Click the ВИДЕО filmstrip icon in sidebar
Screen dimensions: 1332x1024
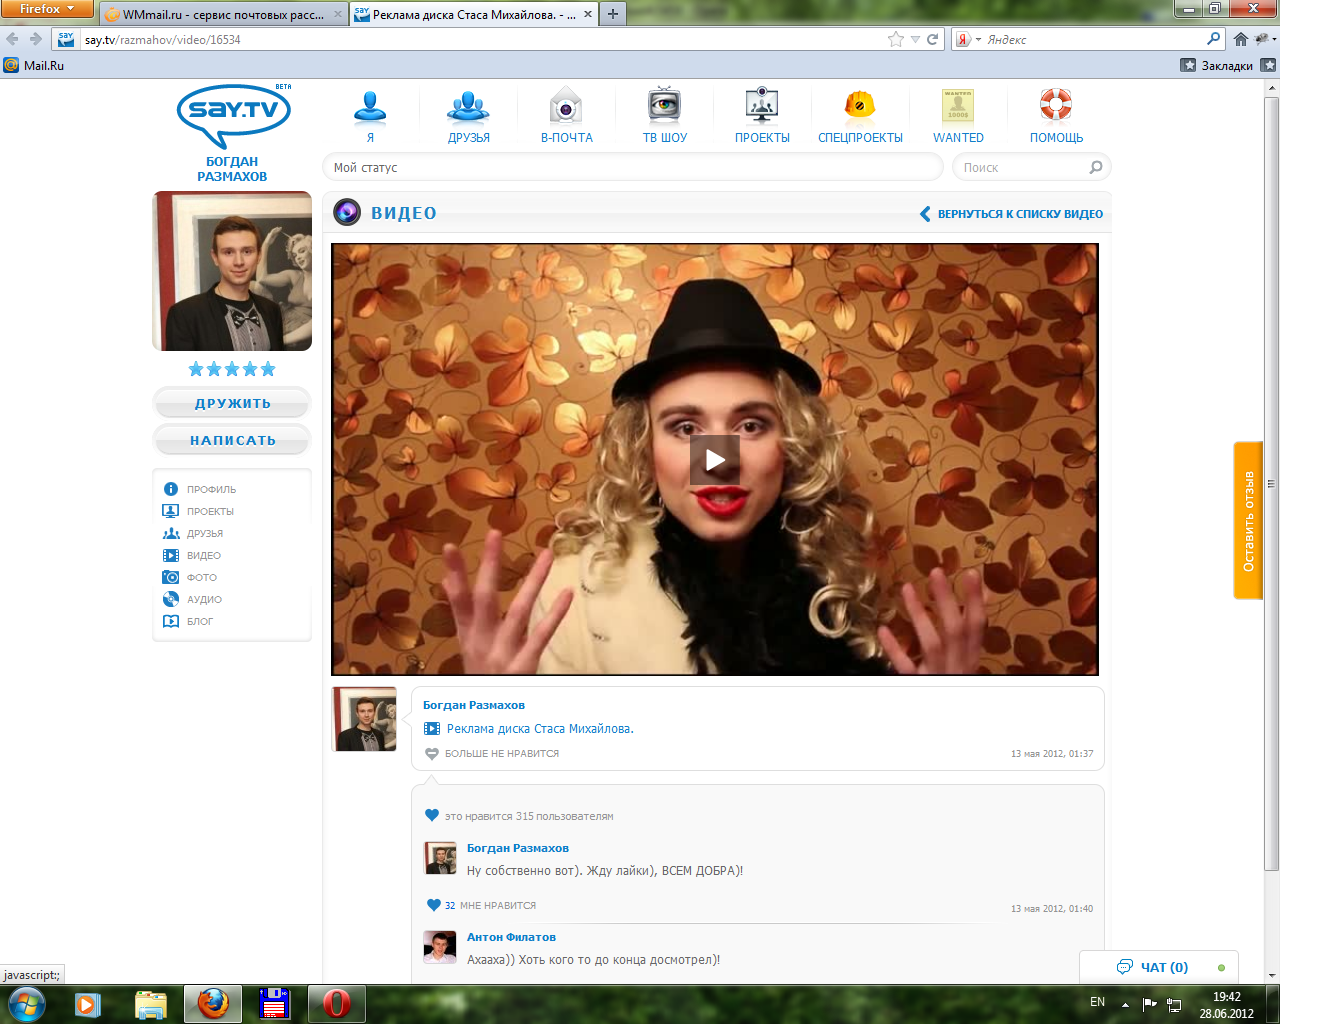170,555
